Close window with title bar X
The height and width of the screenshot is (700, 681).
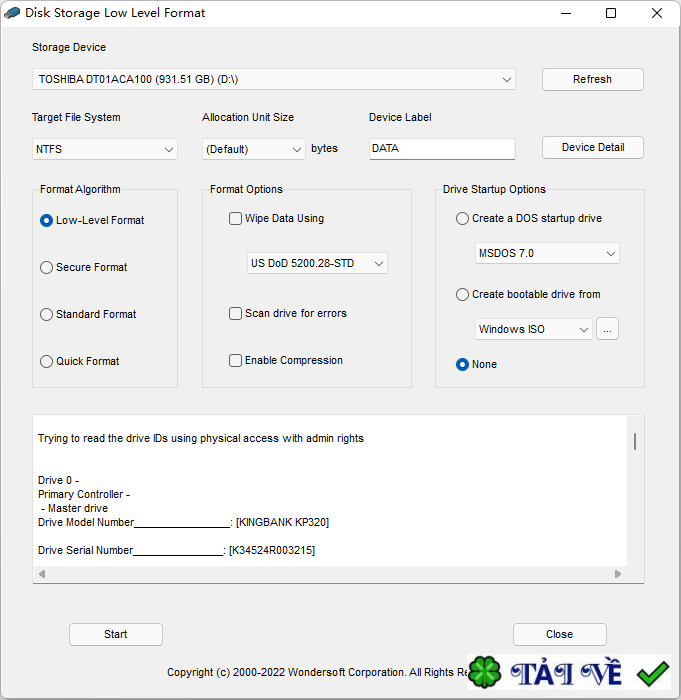coord(657,13)
